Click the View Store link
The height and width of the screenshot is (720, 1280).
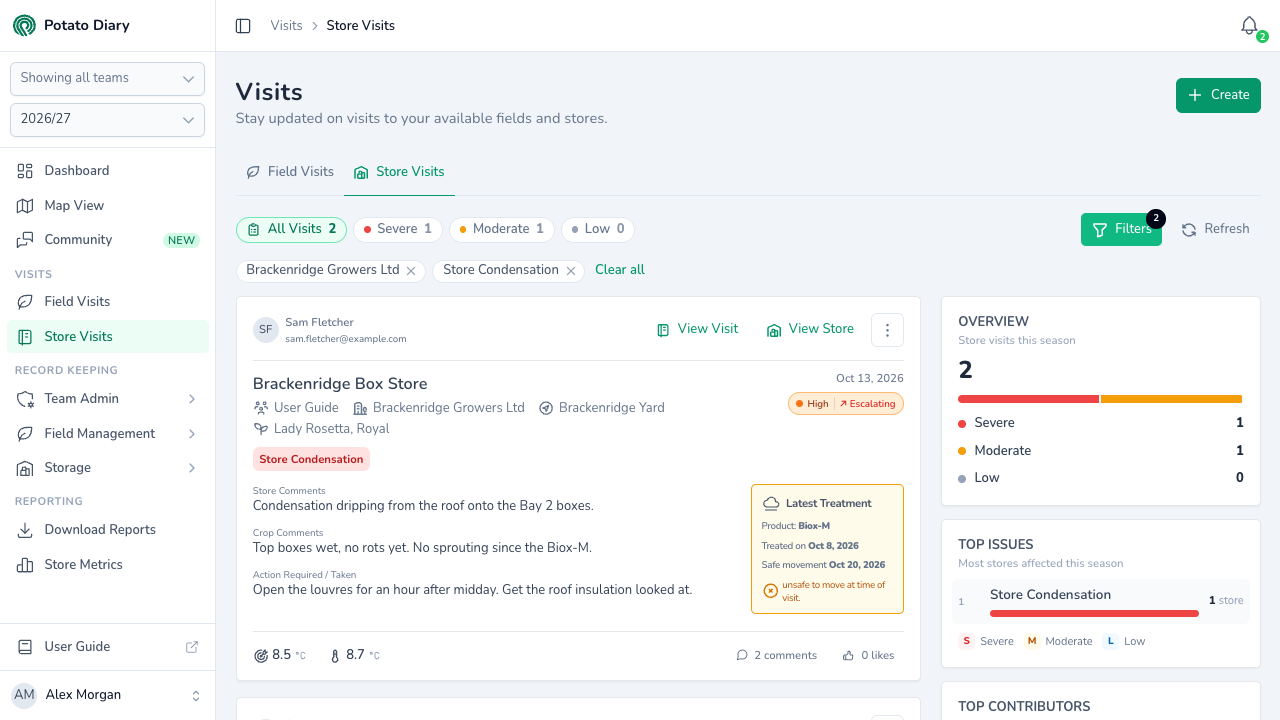[x=810, y=329]
